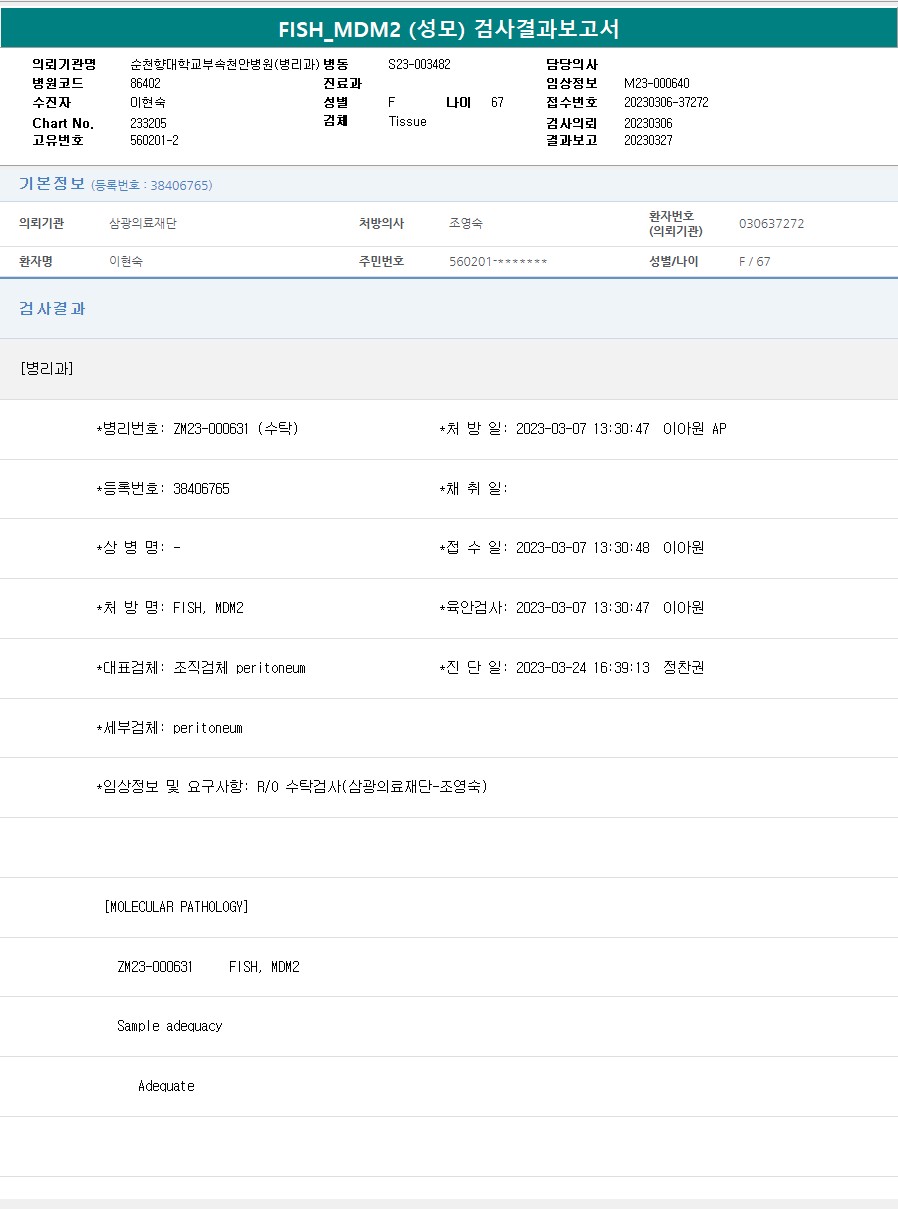Click the diagnosis date 2023-03-24 16:39:13

tap(582, 668)
